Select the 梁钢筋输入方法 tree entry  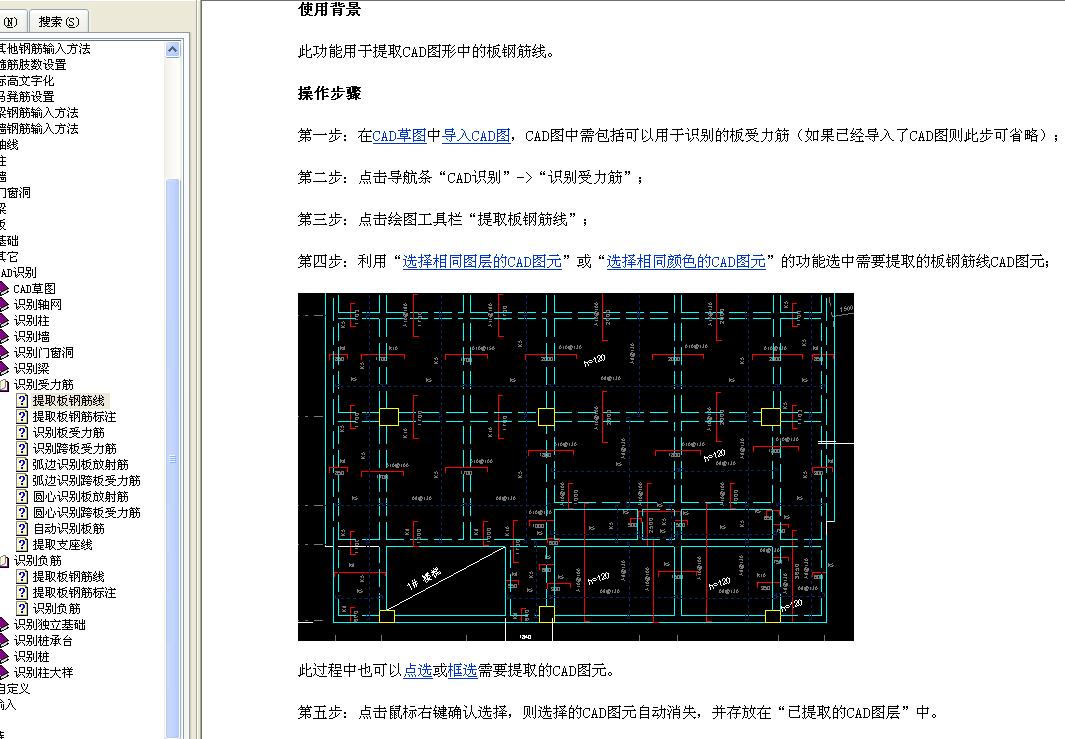point(39,113)
